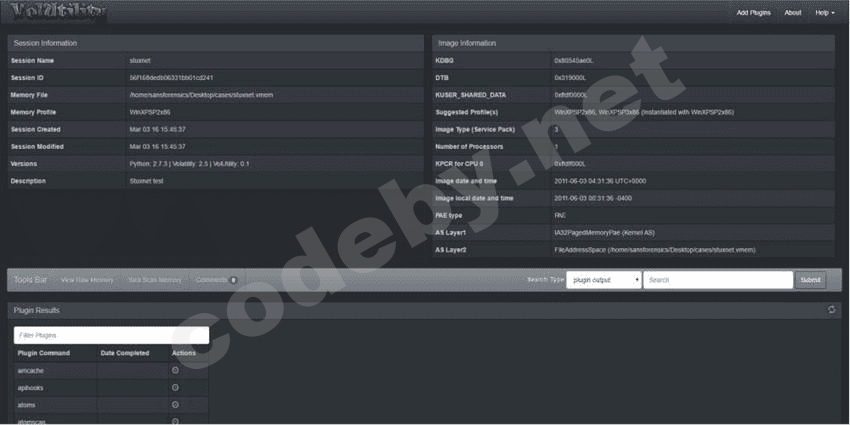Image resolution: width=850 pixels, height=425 pixels.
Task: Click the Number of Processors value
Action: [556, 147]
